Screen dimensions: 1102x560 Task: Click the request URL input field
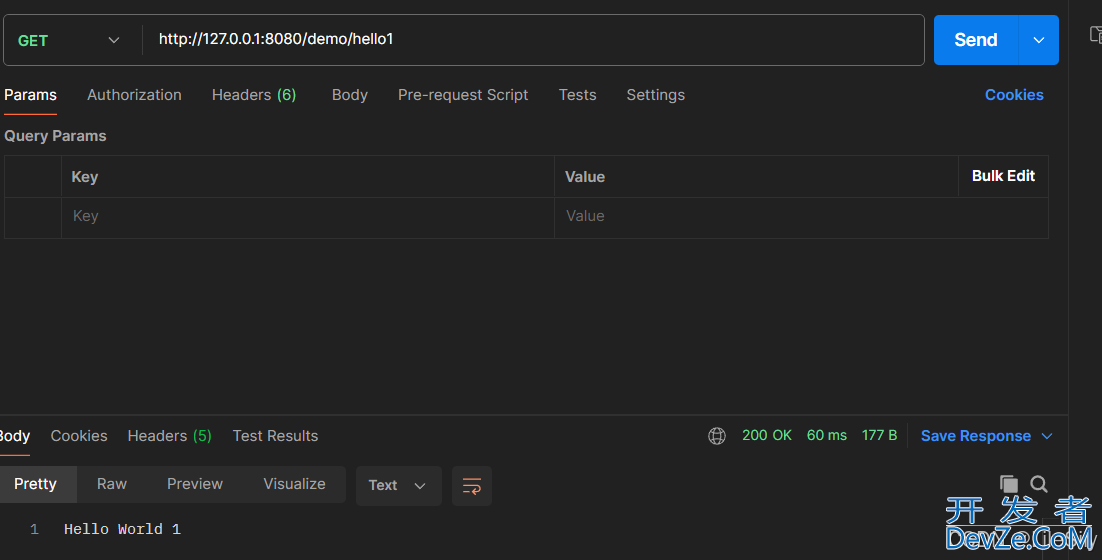[x=533, y=39]
